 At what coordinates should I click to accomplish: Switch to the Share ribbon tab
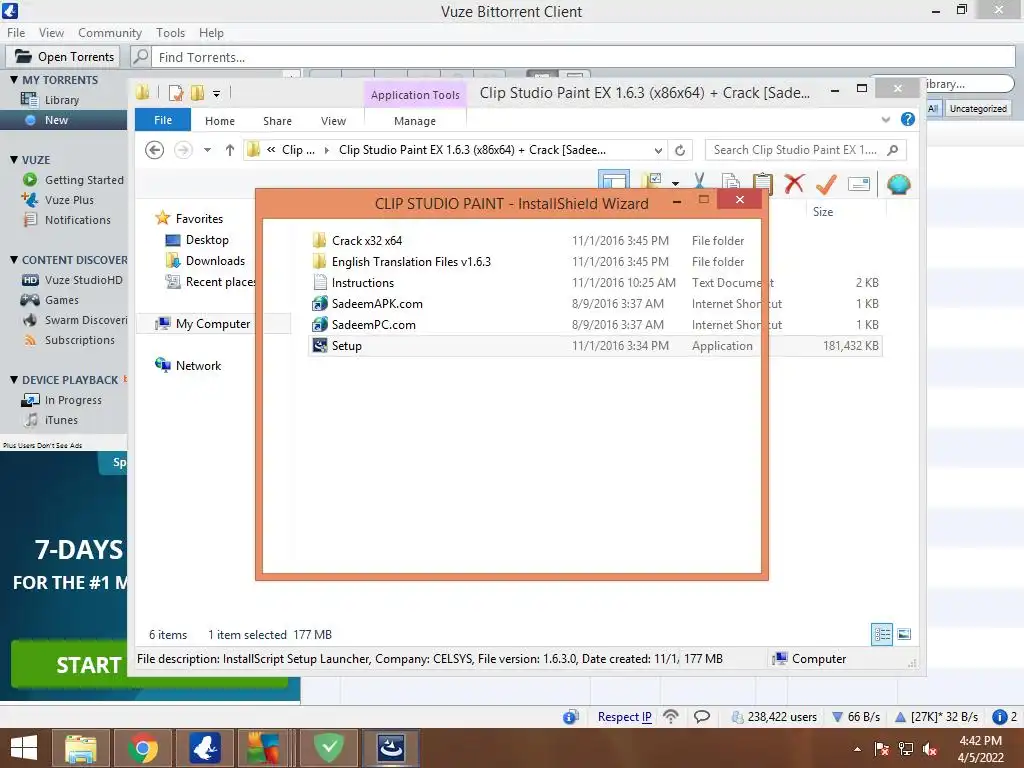click(277, 121)
